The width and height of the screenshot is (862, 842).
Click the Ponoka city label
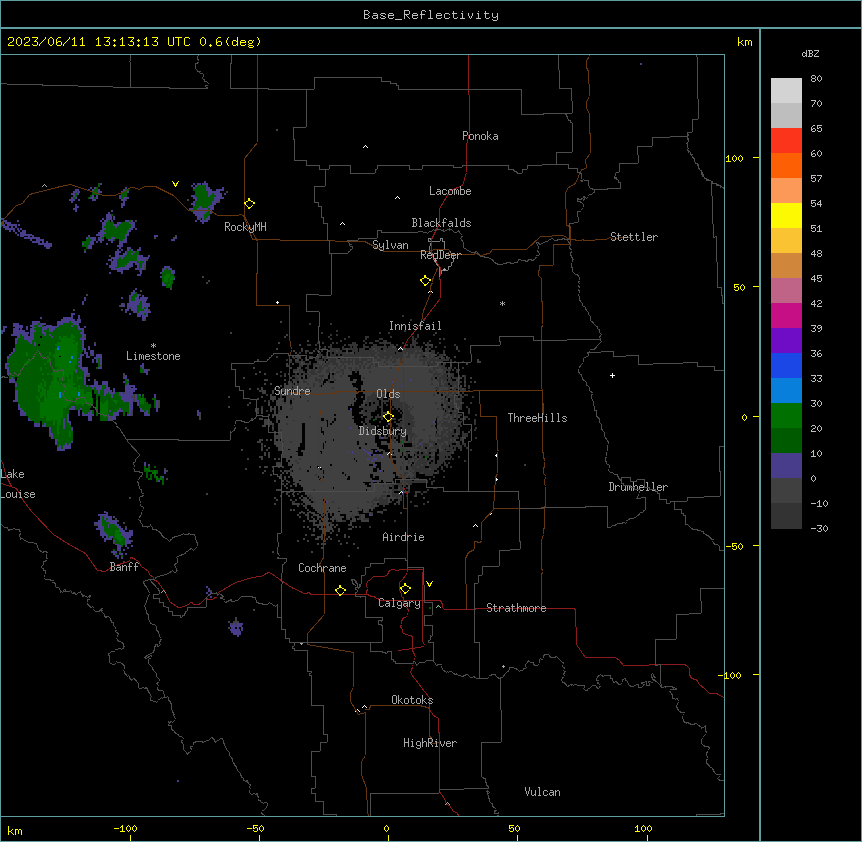[x=480, y=136]
